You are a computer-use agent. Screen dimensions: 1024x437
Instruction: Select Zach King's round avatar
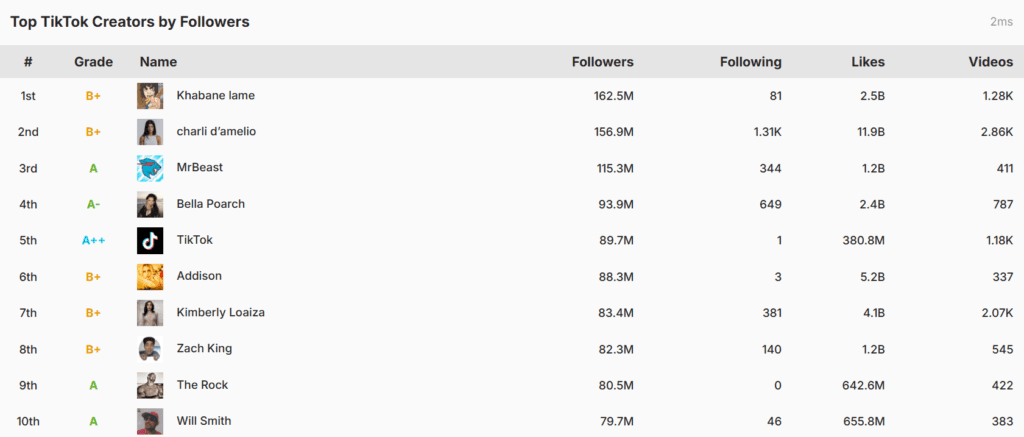point(150,349)
